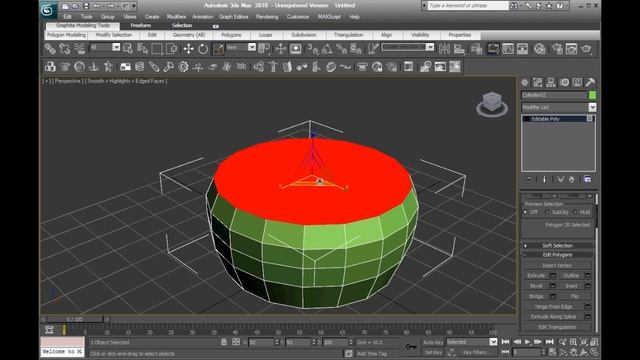Open the Create command panel tab
This screenshot has height=360, width=640.
pos(525,82)
